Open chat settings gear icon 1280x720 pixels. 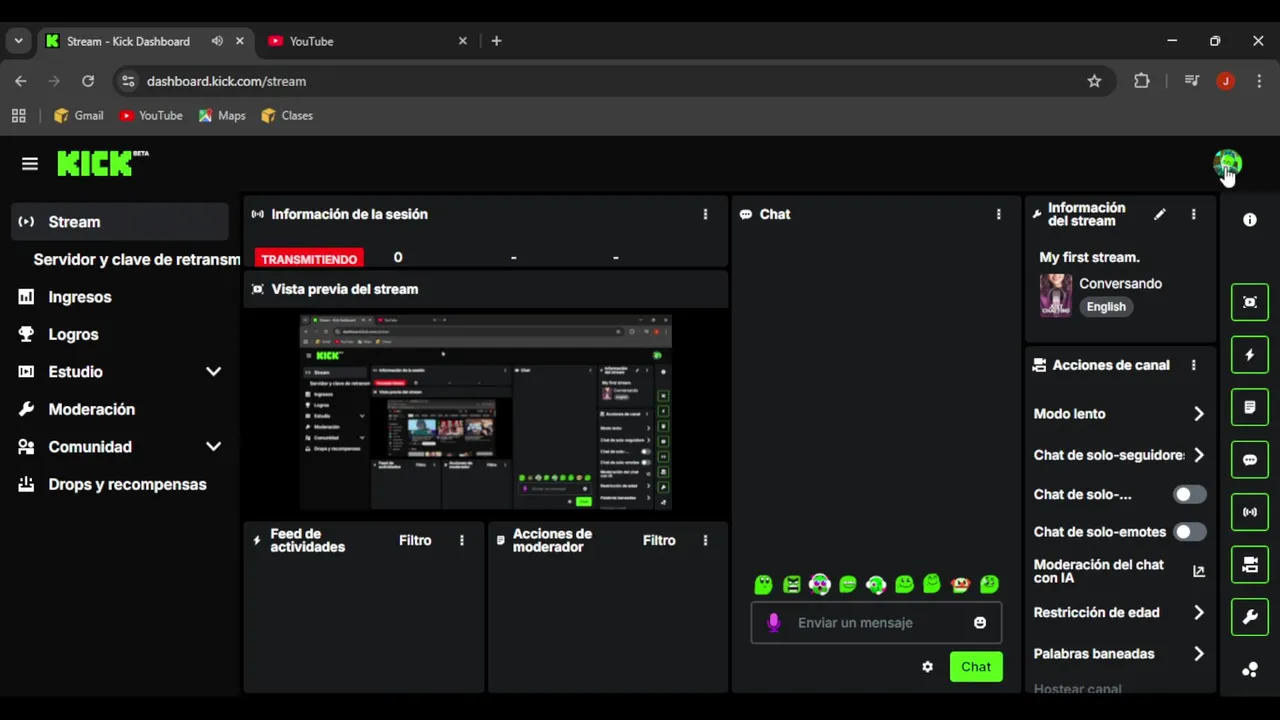(927, 667)
